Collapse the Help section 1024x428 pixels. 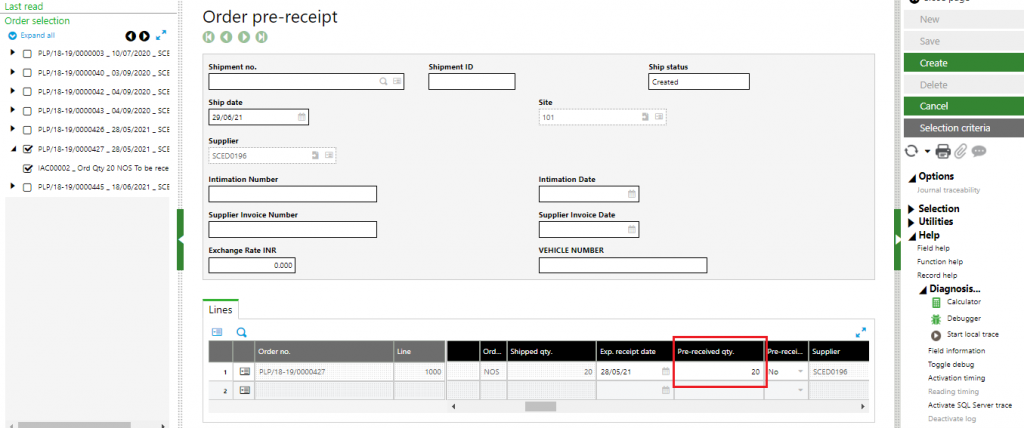[912, 236]
